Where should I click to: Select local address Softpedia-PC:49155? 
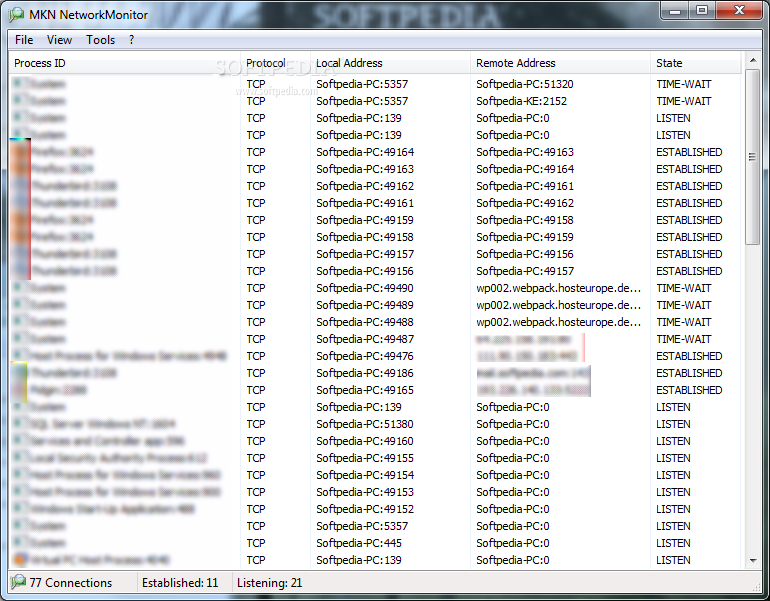[365, 458]
